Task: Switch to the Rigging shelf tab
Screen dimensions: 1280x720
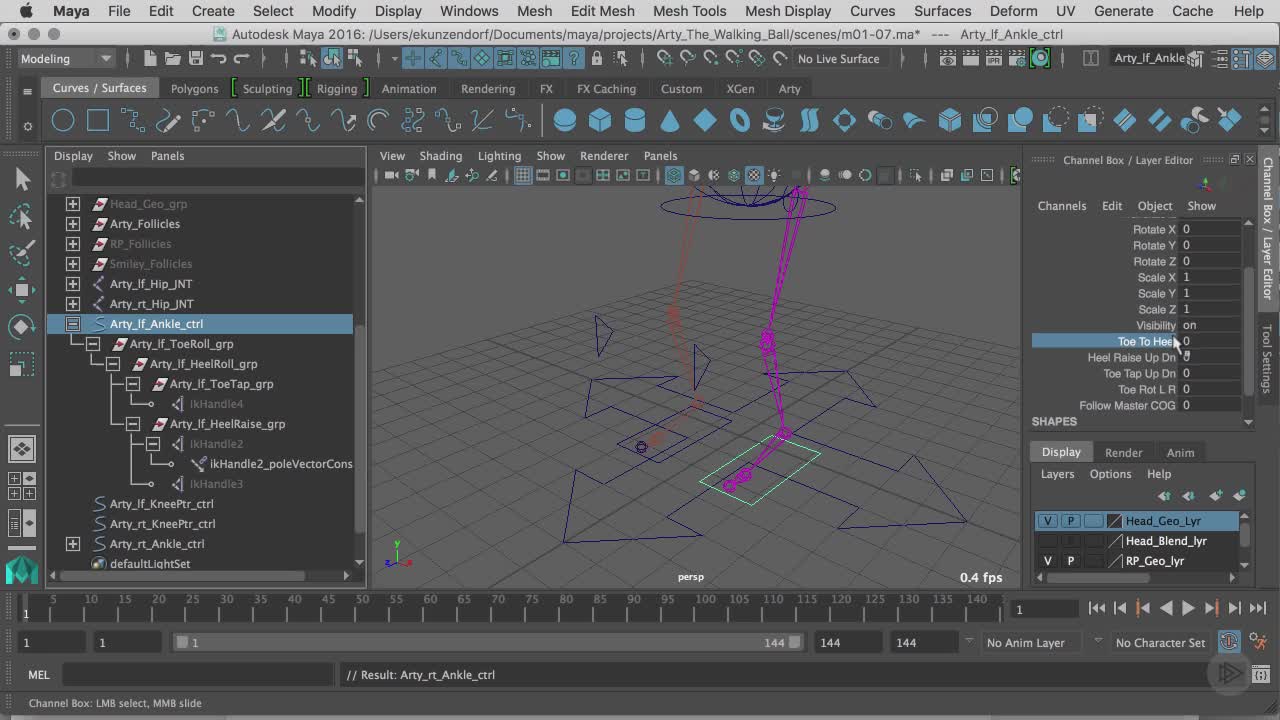Action: click(337, 88)
